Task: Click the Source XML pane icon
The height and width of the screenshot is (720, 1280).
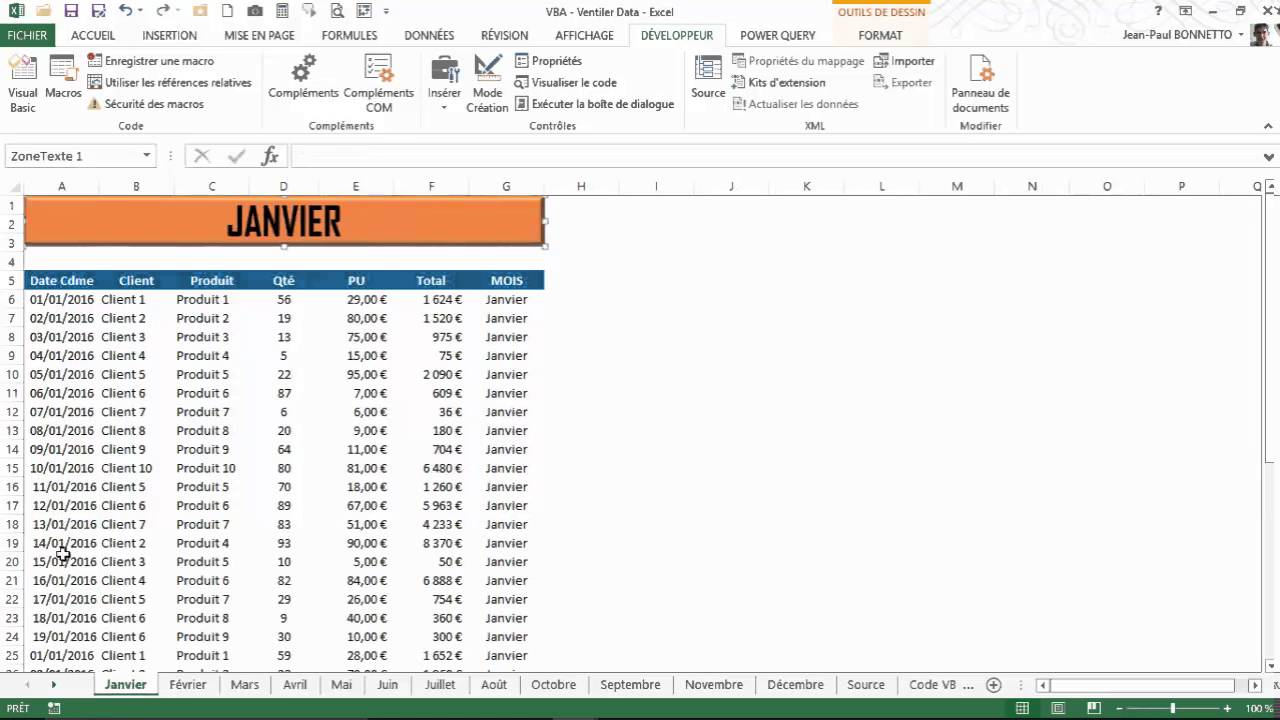Action: (708, 78)
